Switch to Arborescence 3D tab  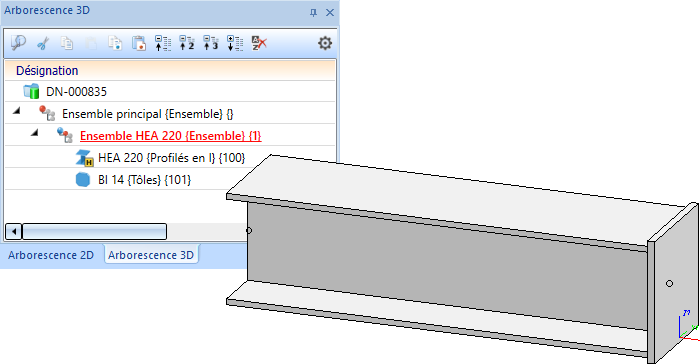pos(151,255)
